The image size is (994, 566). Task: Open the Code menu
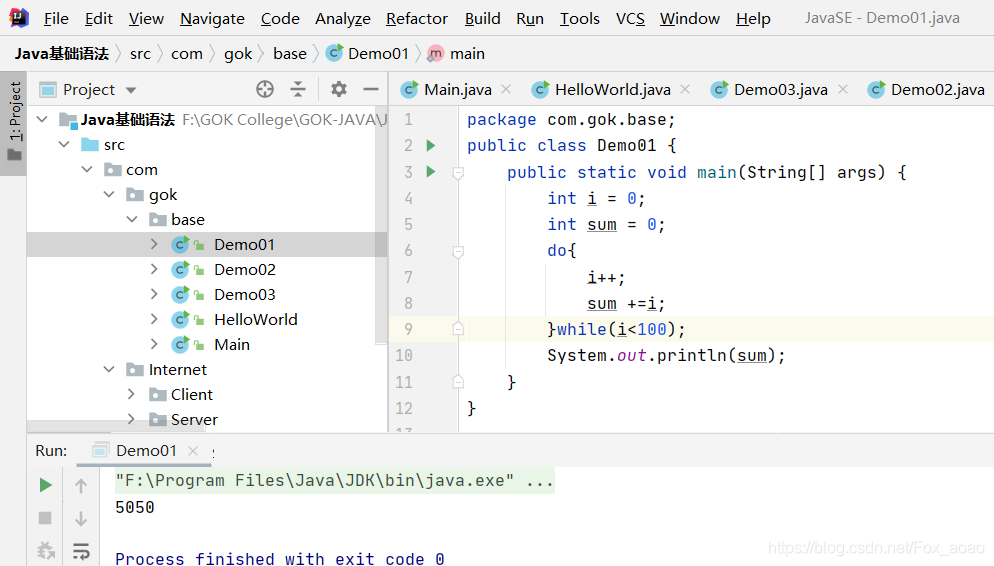click(280, 19)
